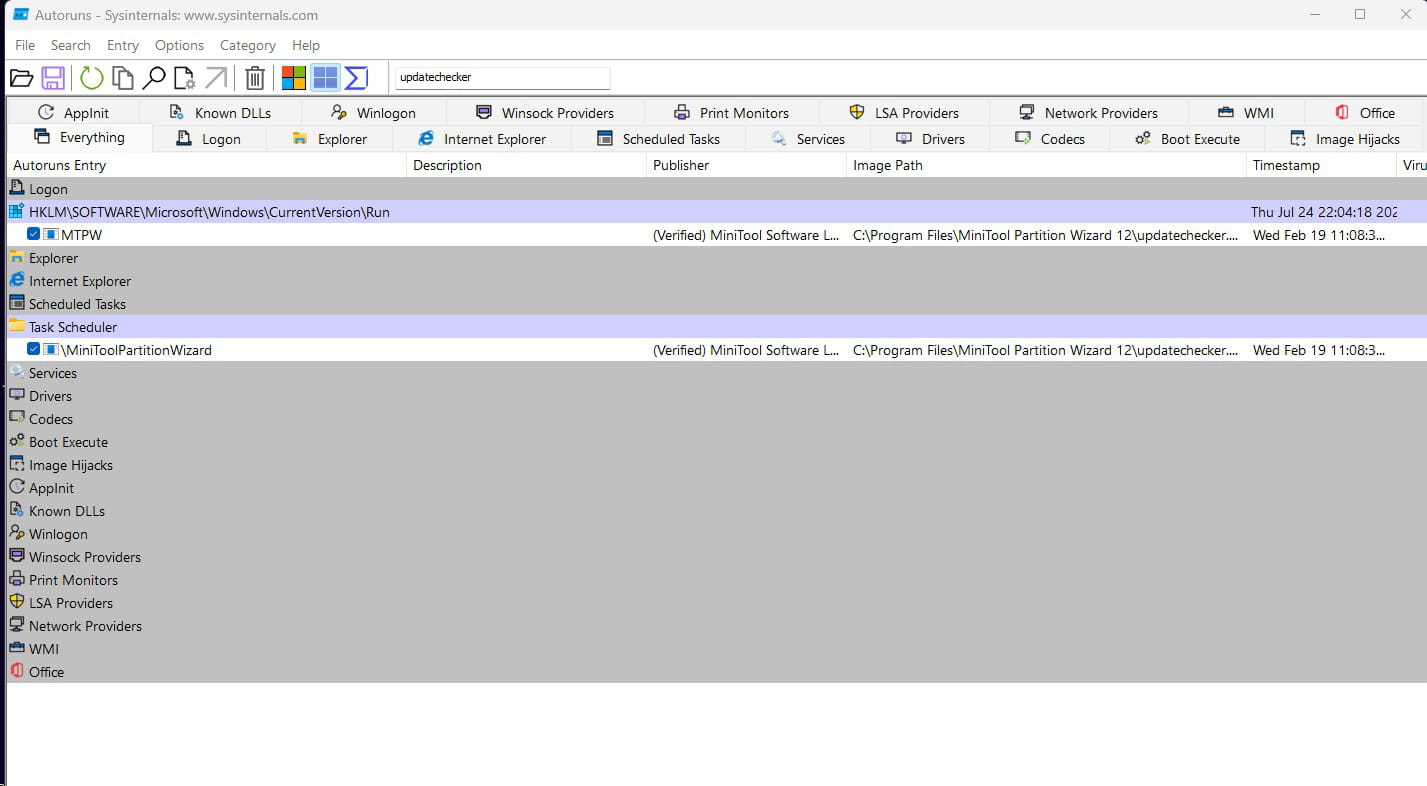Delete the selected entry with trash icon
1427x786 pixels.
point(255,78)
